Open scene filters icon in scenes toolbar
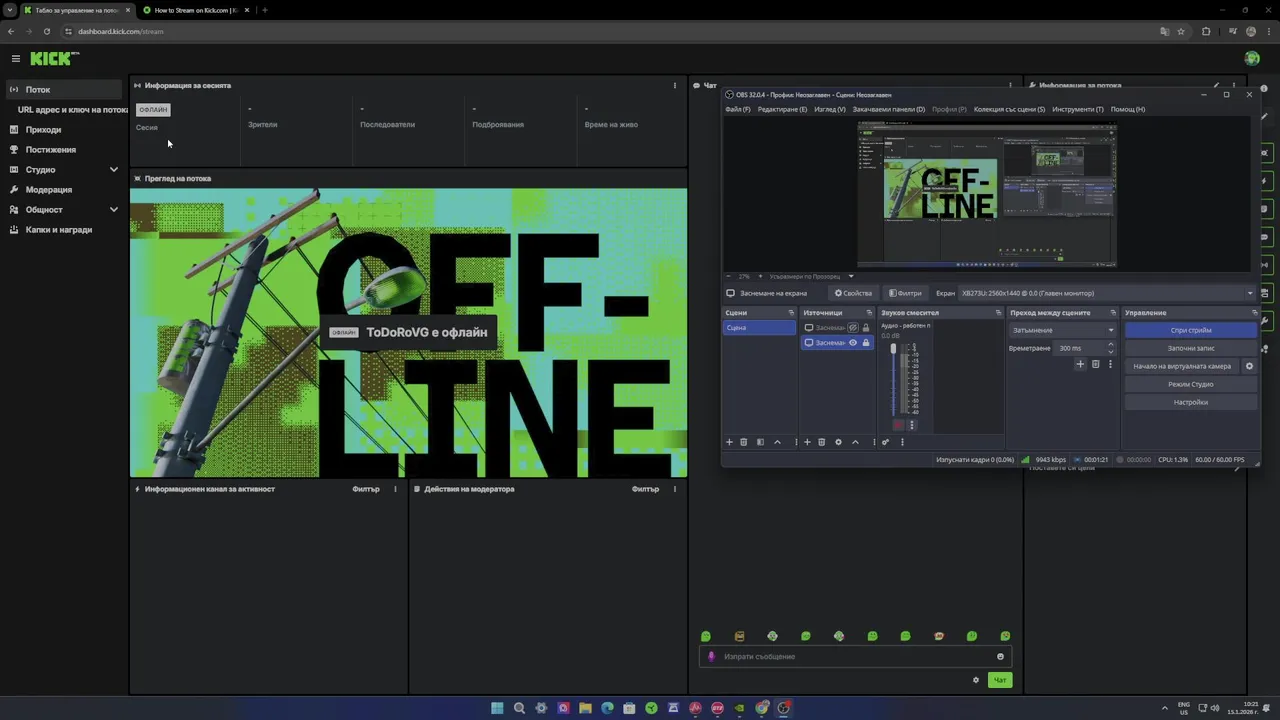The image size is (1280, 720). (760, 442)
